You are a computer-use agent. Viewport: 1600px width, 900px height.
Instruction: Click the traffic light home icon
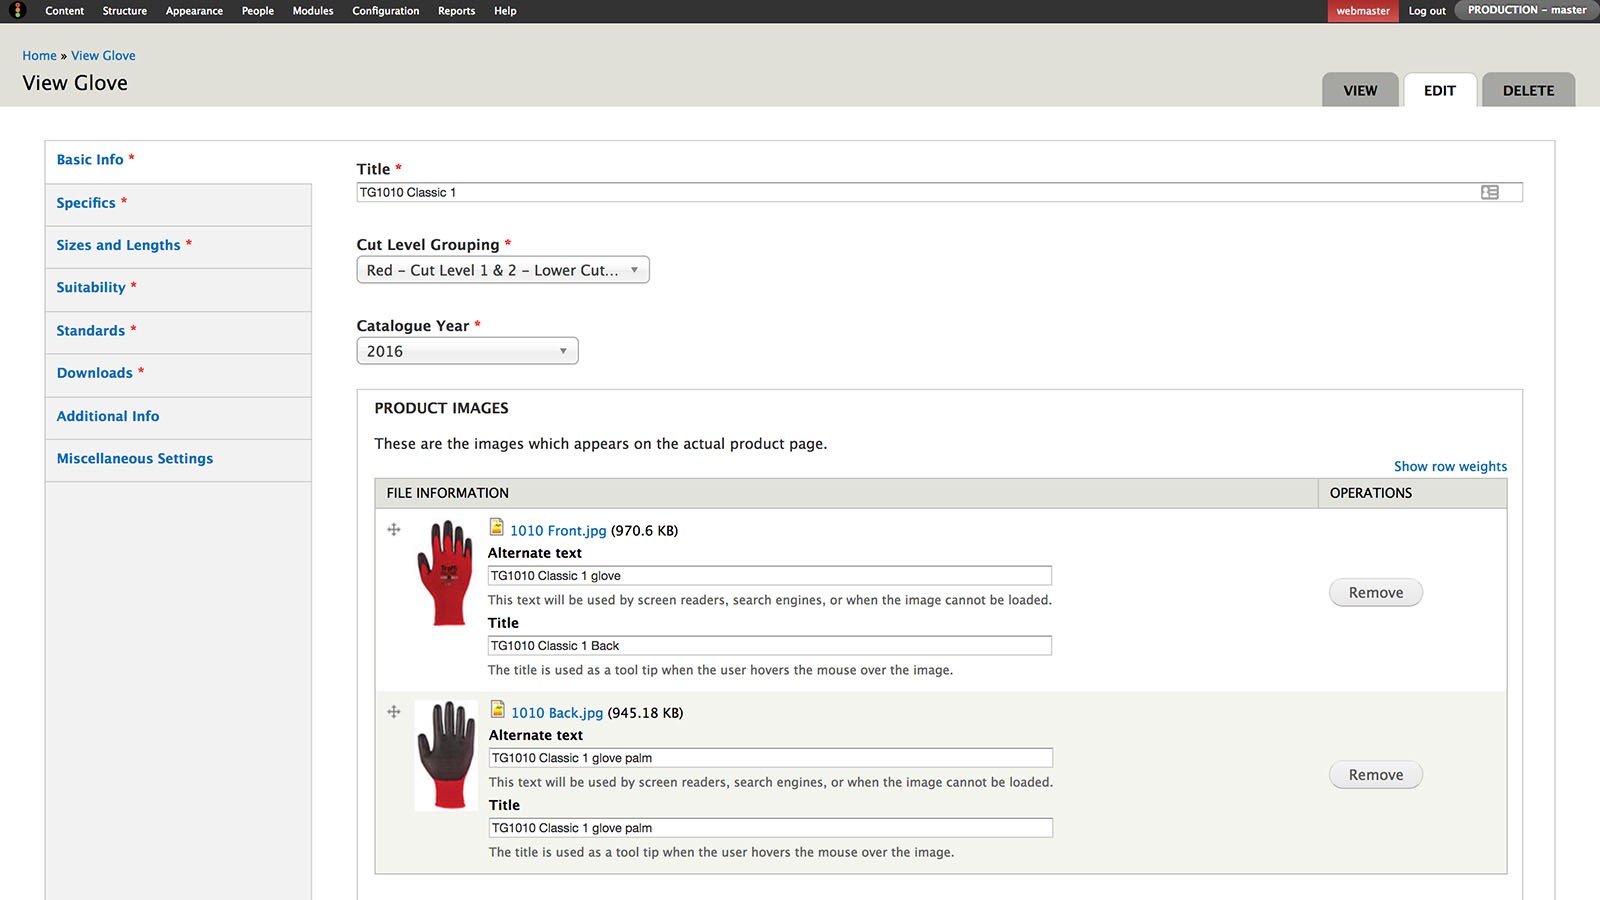pyautogui.click(x=17, y=10)
